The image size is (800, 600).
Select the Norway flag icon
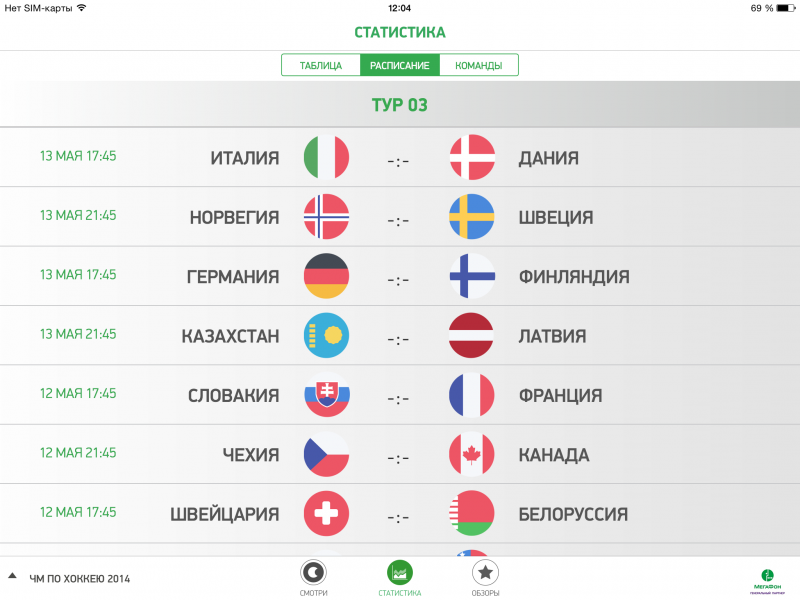click(326, 217)
